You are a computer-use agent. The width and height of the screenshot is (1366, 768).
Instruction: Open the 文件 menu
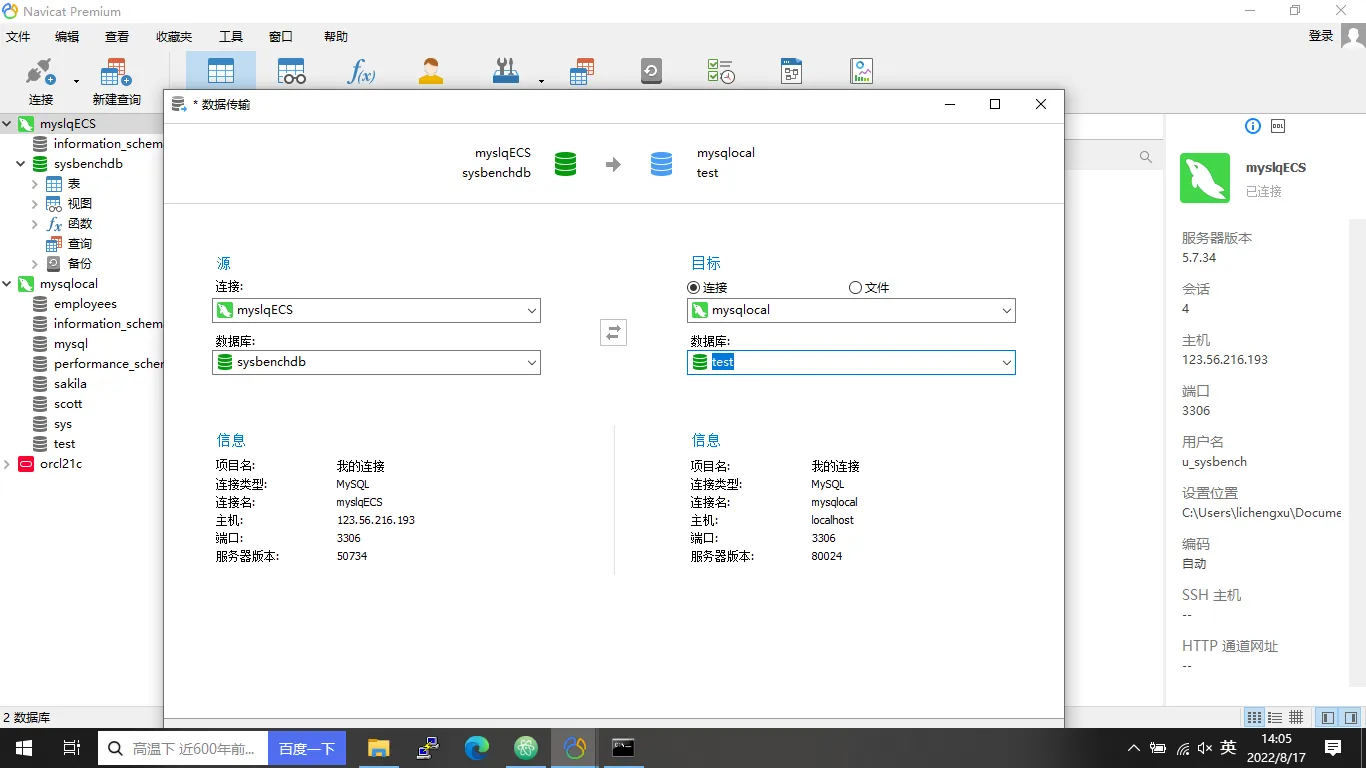[18, 36]
